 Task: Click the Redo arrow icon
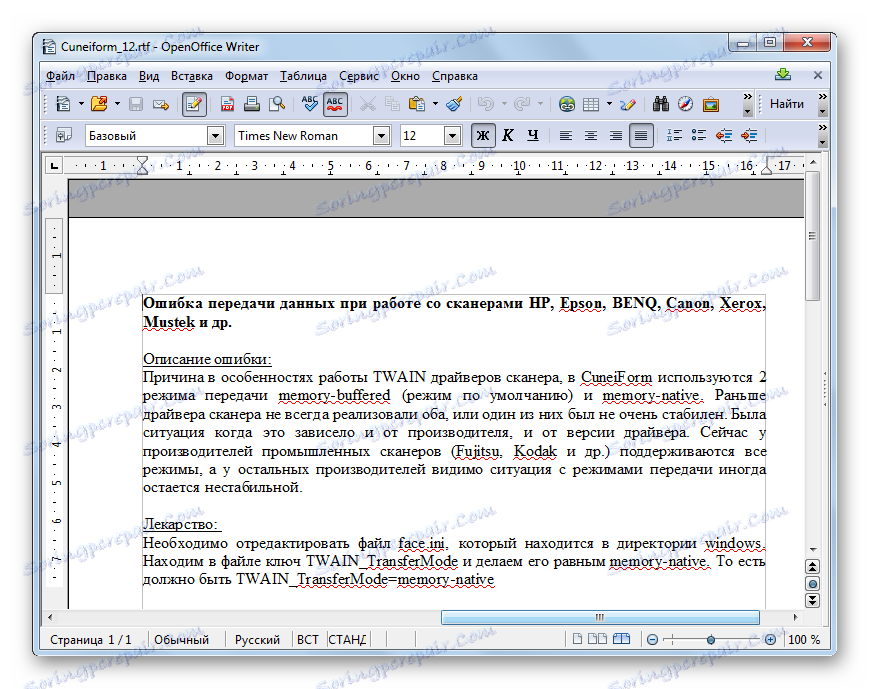click(522, 104)
